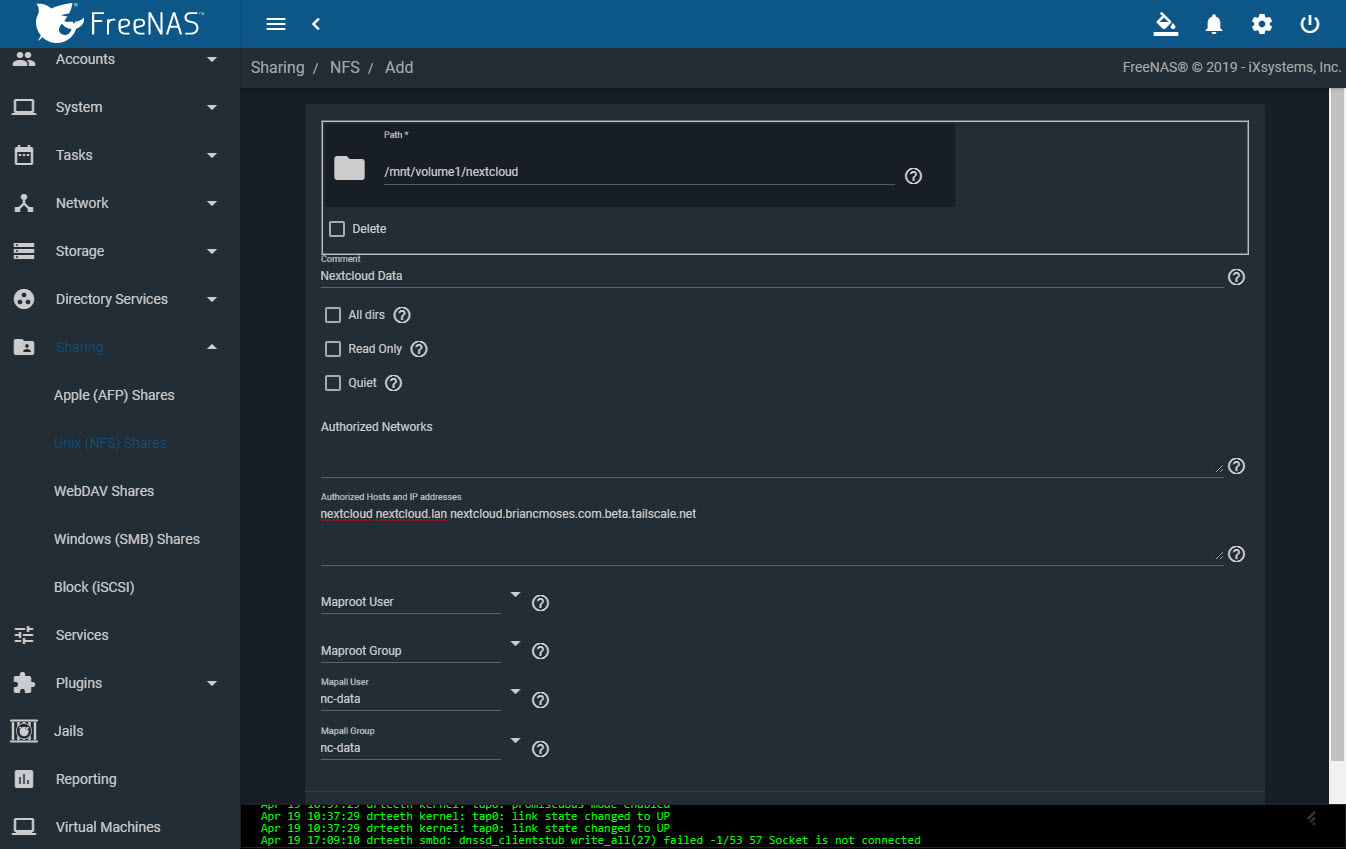The image size is (1346, 849).
Task: Enable the Quiet checkbox
Action: tap(333, 383)
